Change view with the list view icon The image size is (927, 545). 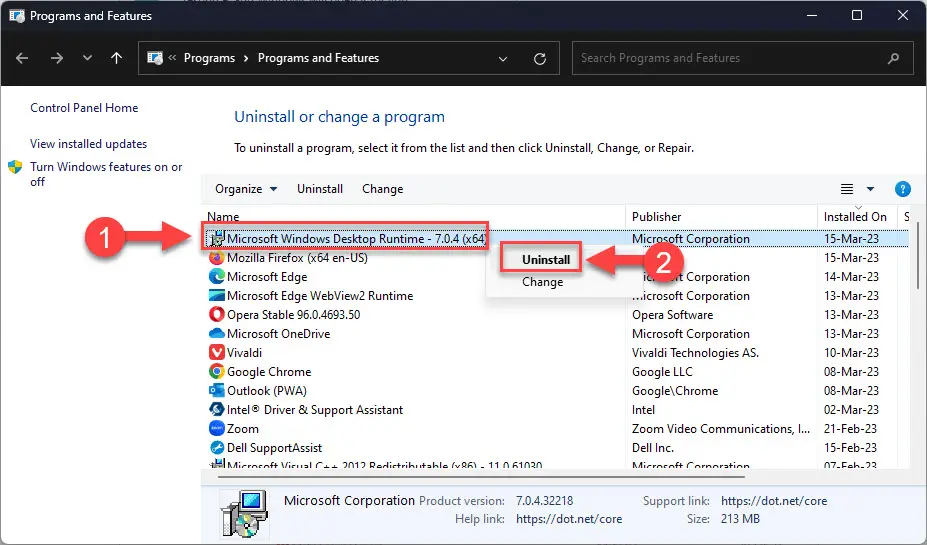click(x=847, y=189)
